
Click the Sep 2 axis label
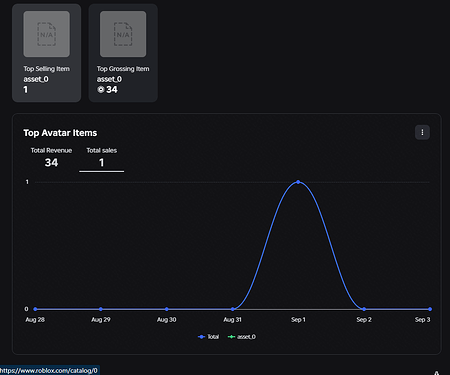pos(364,320)
